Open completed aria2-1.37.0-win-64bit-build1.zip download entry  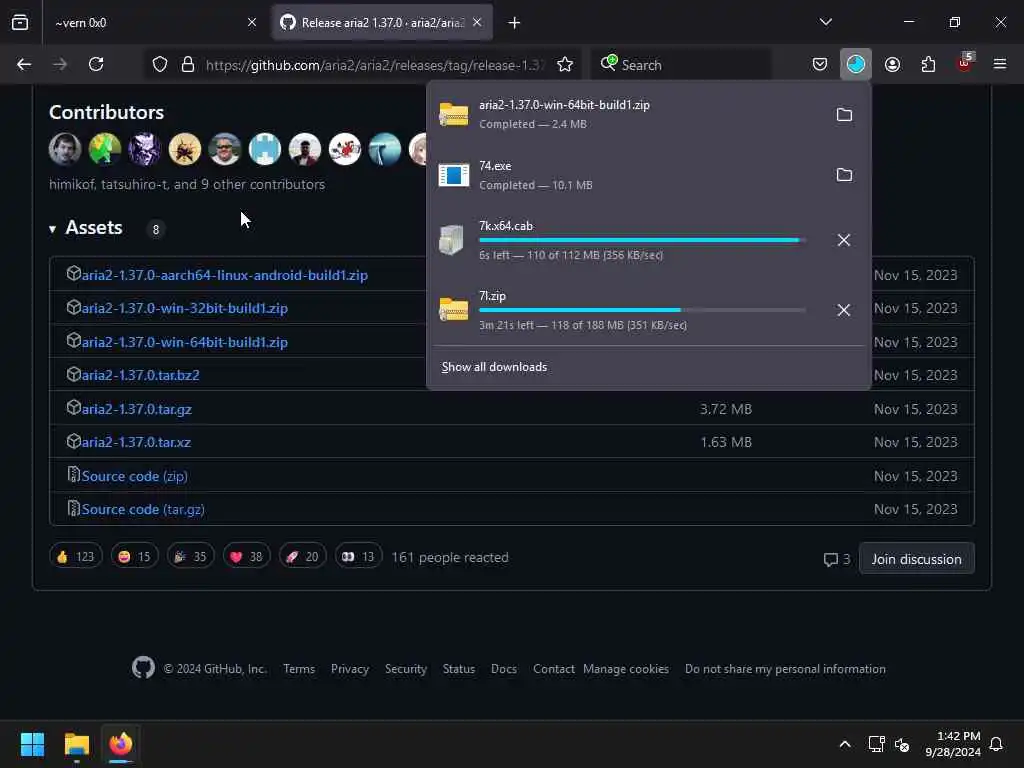click(627, 114)
